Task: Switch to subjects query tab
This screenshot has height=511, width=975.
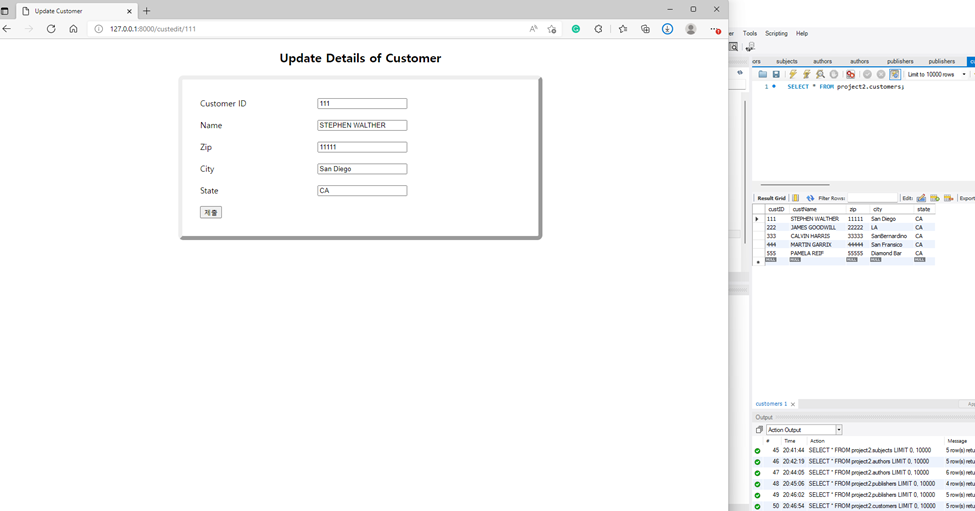Action: 787,61
